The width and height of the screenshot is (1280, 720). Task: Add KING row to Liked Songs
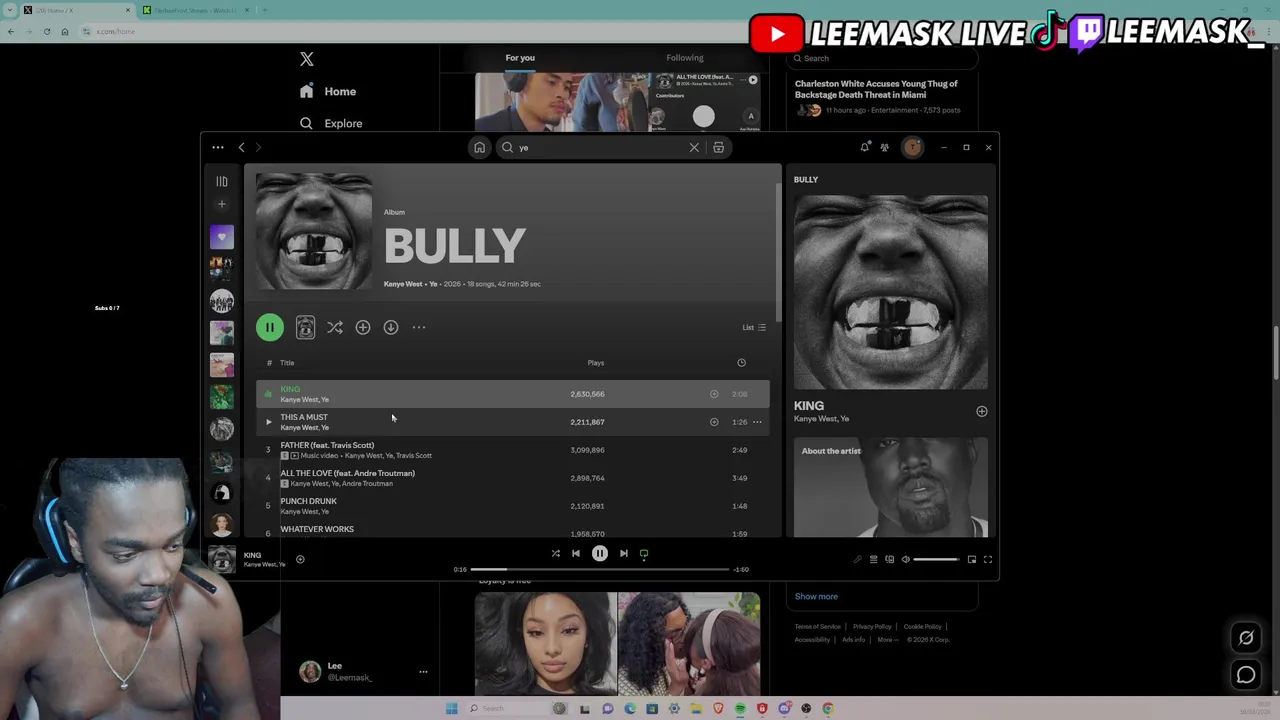point(714,394)
